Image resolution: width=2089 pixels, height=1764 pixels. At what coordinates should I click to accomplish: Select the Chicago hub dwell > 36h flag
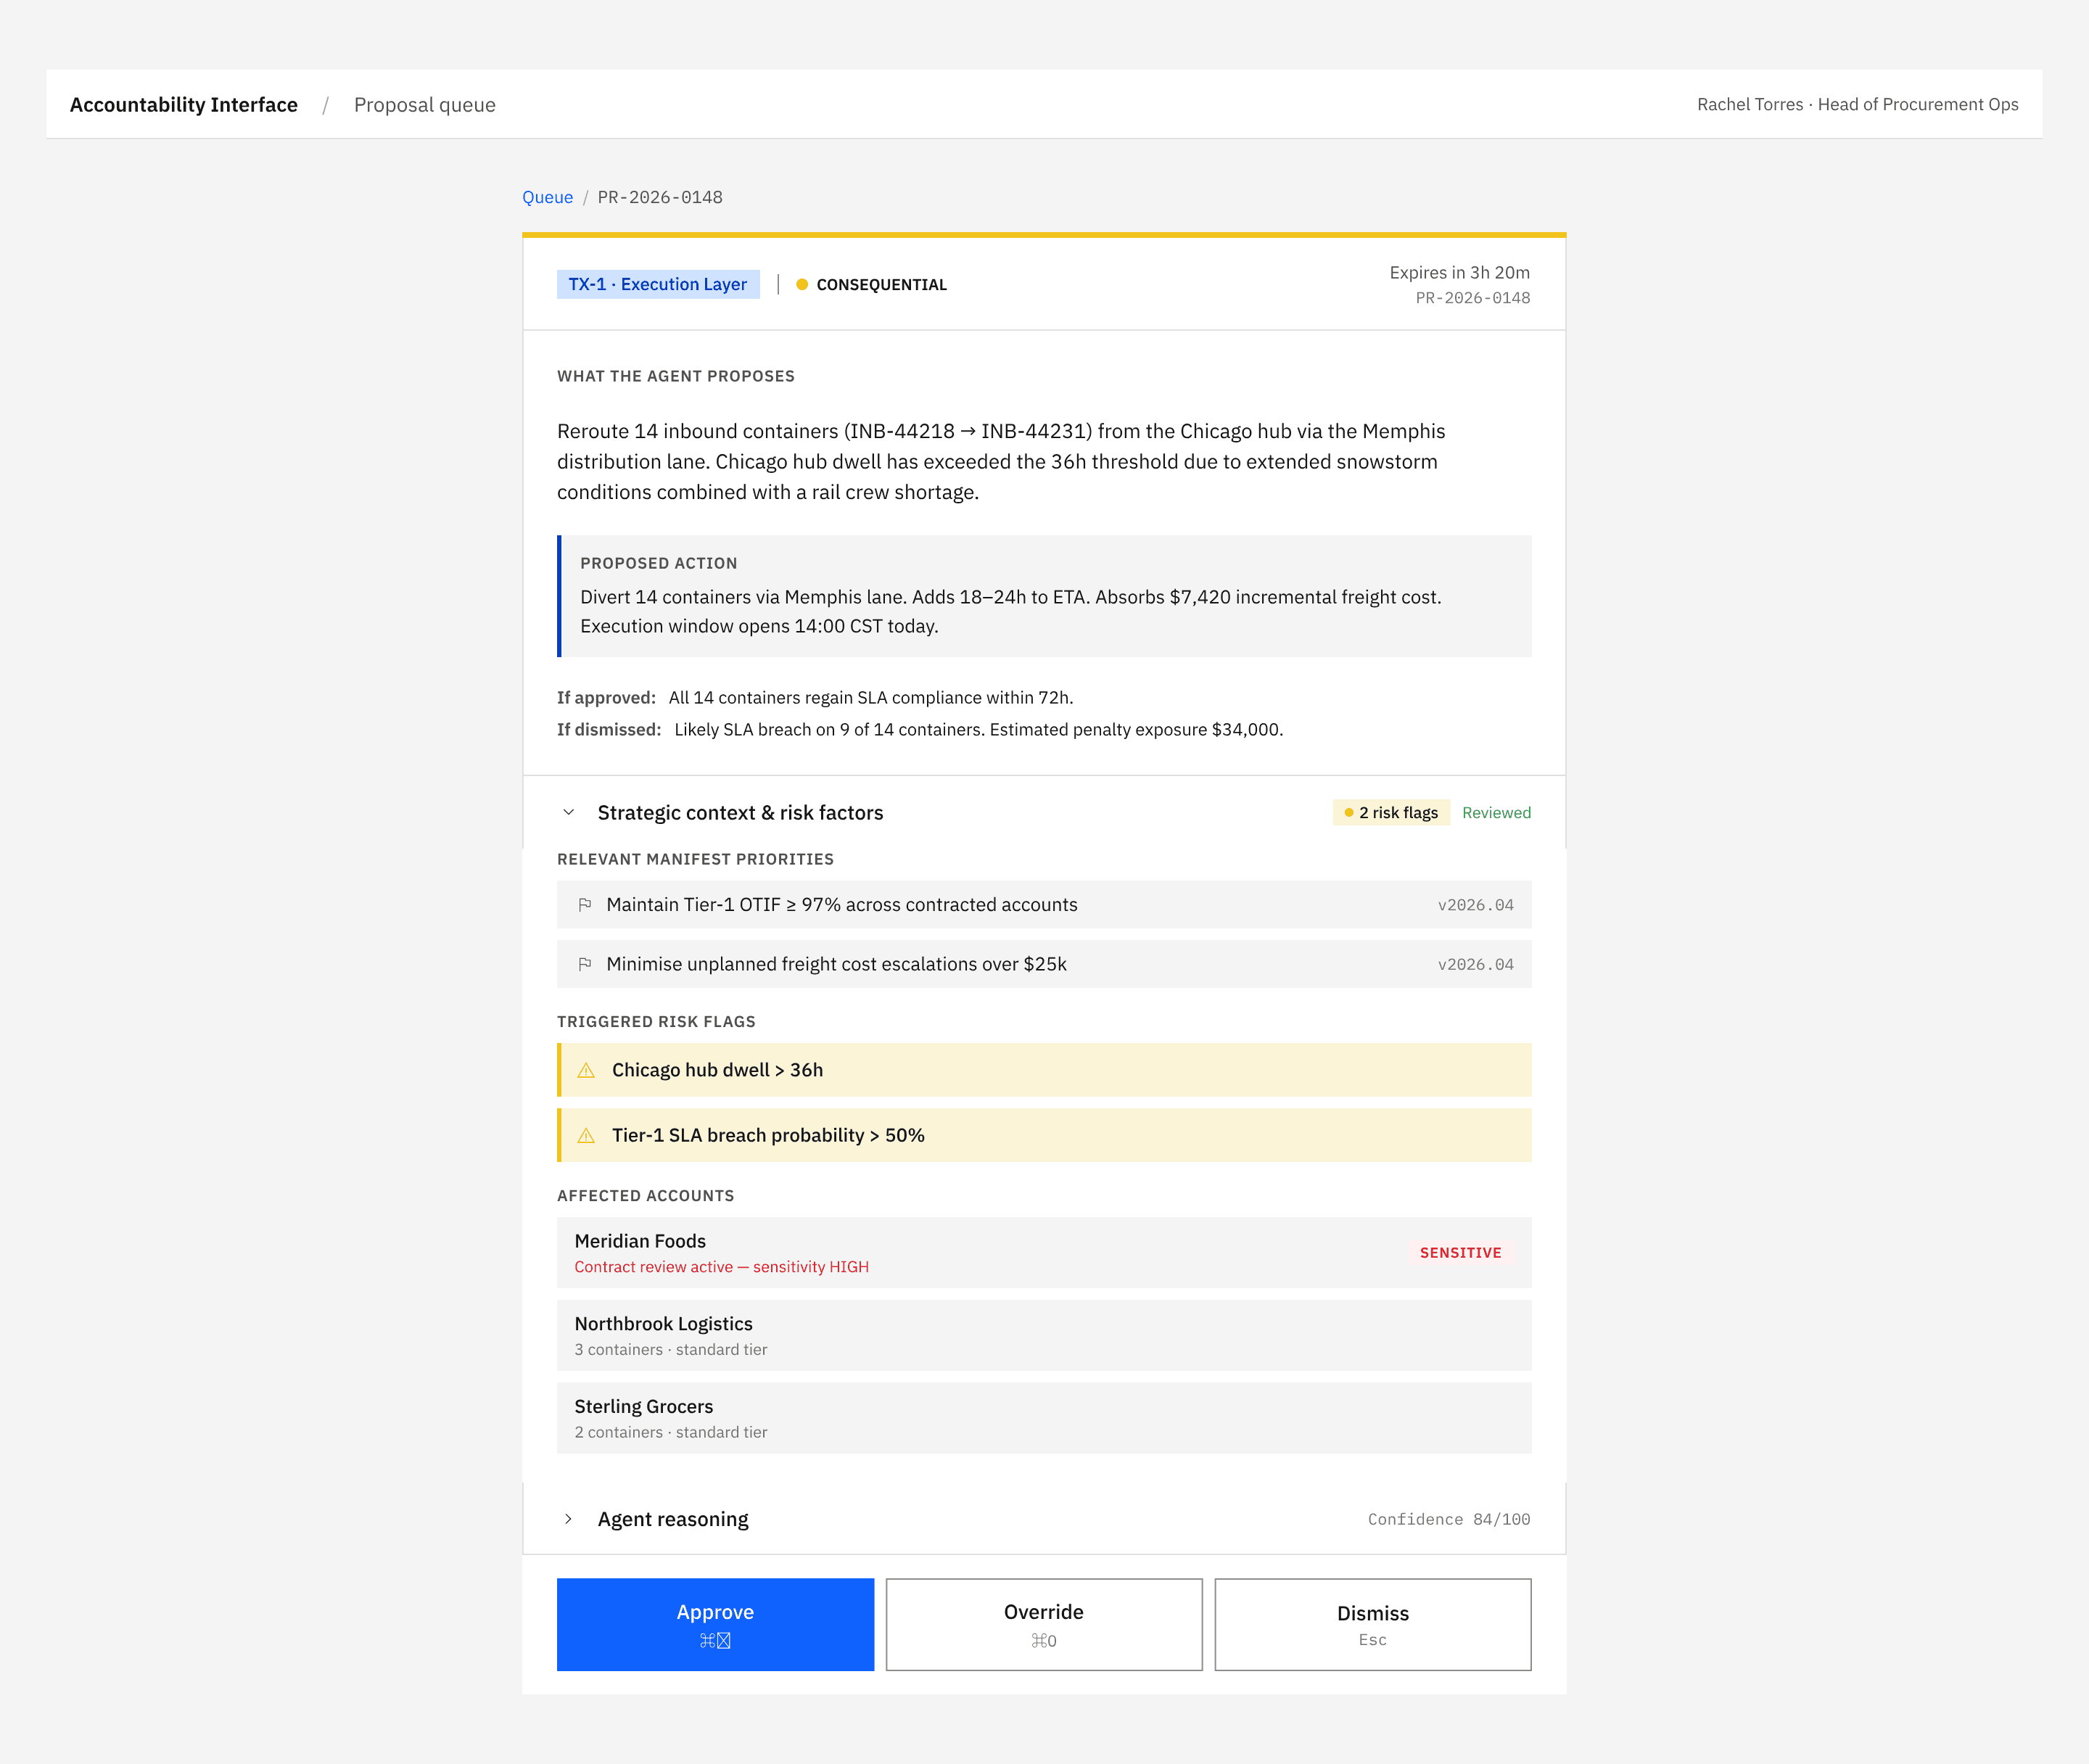coord(1044,1070)
